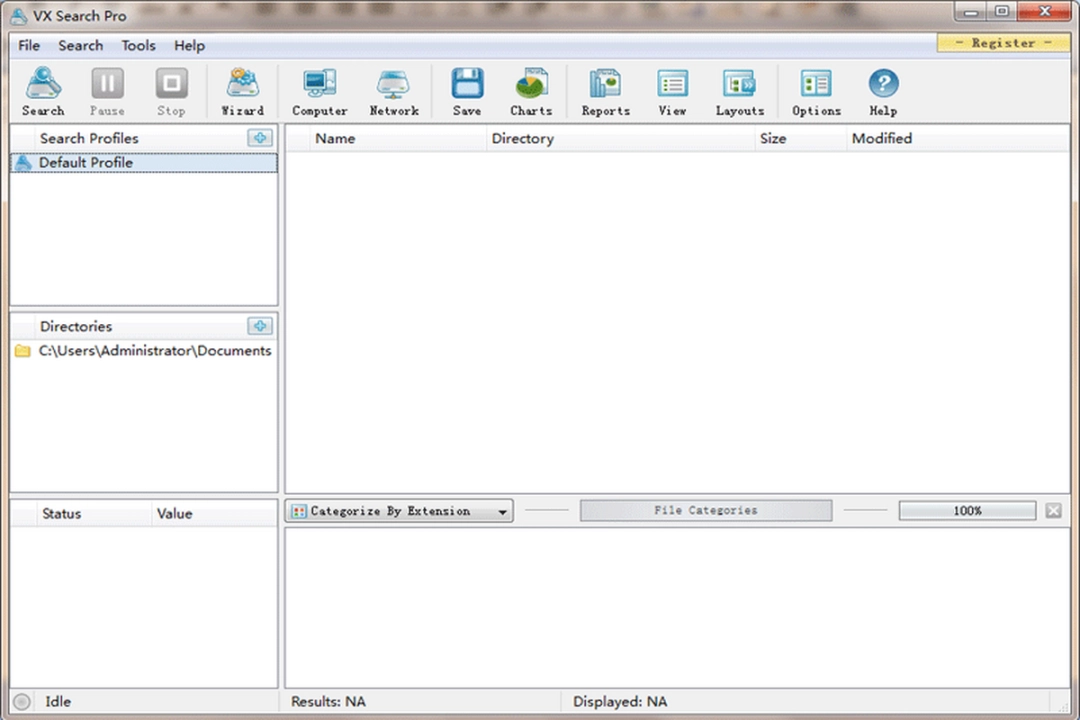Open the Search Wizard
Viewport: 1080px width, 720px height.
point(242,92)
